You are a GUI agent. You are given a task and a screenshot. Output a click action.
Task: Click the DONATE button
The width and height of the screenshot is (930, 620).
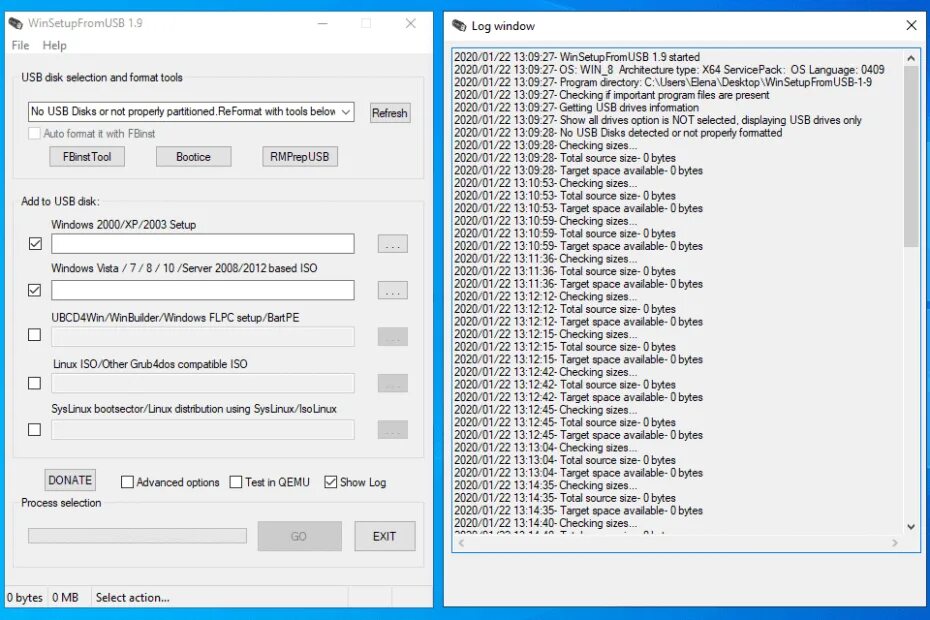coord(70,480)
